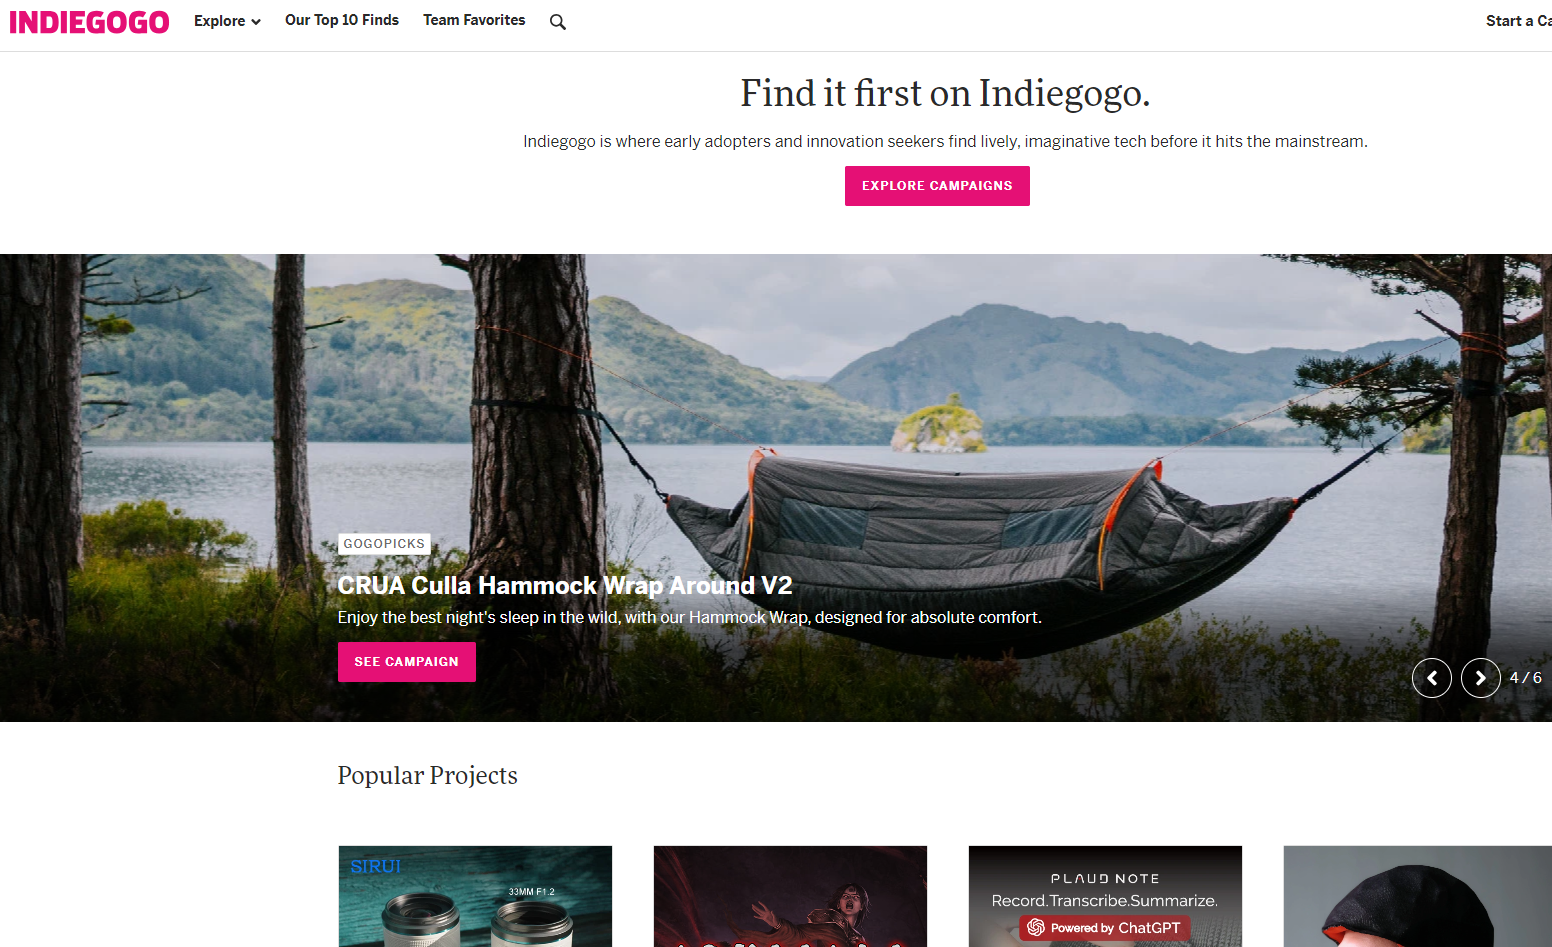Open the red fantasy artwork project card

[790, 896]
